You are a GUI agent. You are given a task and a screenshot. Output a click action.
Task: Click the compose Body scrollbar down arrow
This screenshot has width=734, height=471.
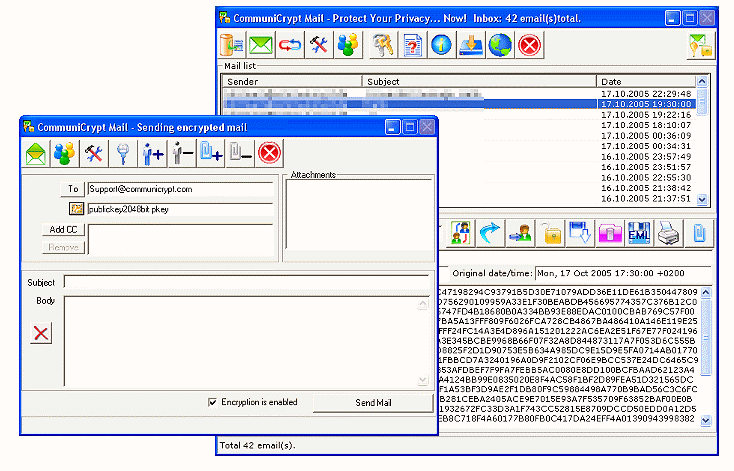point(422,380)
